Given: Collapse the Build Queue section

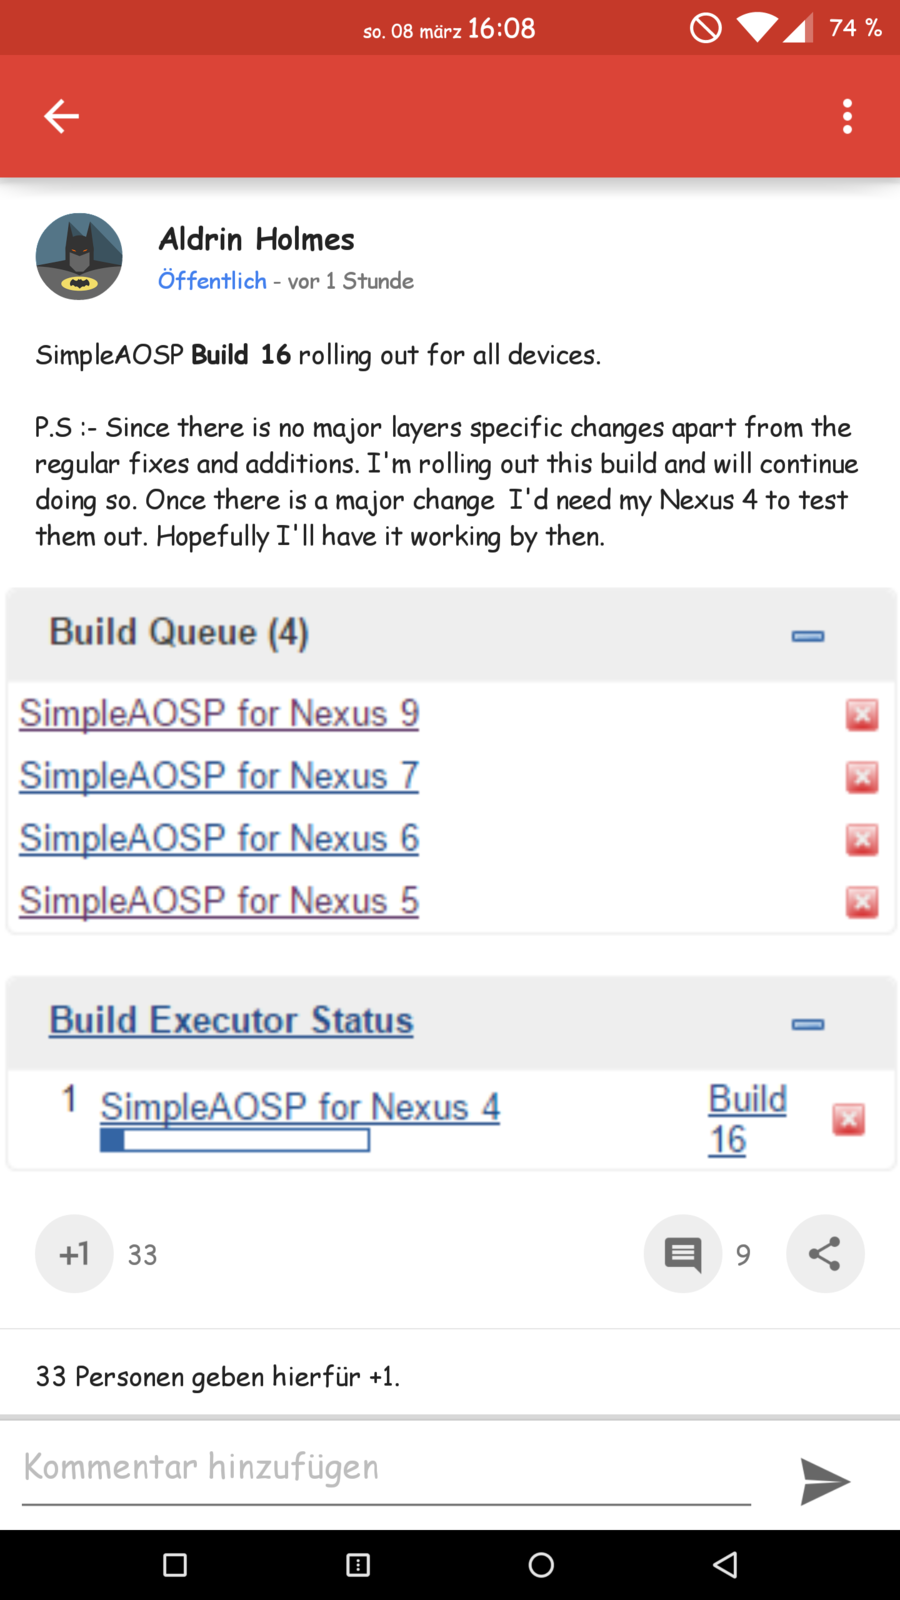Looking at the screenshot, I should coord(808,636).
